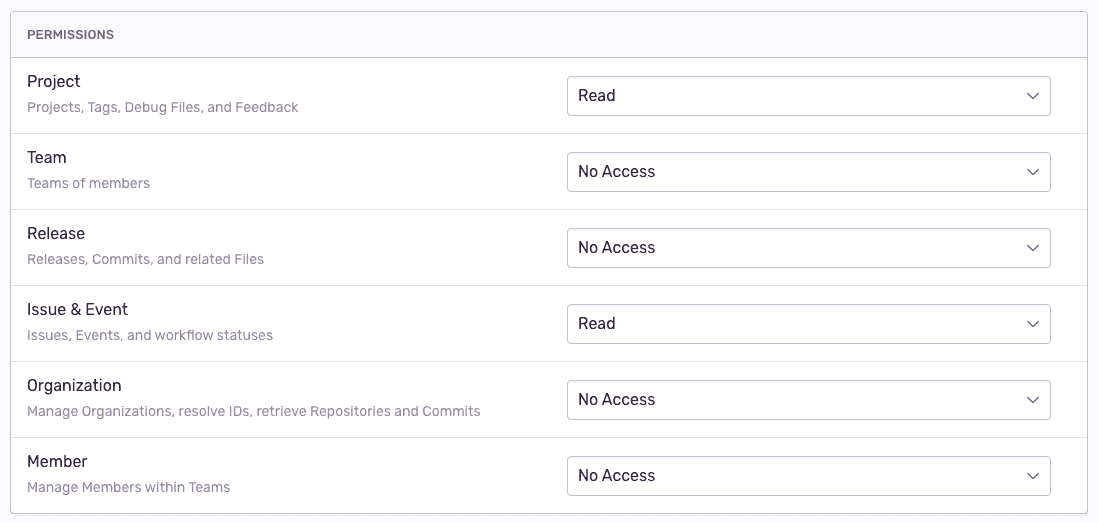This screenshot has width=1099, height=523.
Task: Click the Release row label
Action: click(x=55, y=233)
